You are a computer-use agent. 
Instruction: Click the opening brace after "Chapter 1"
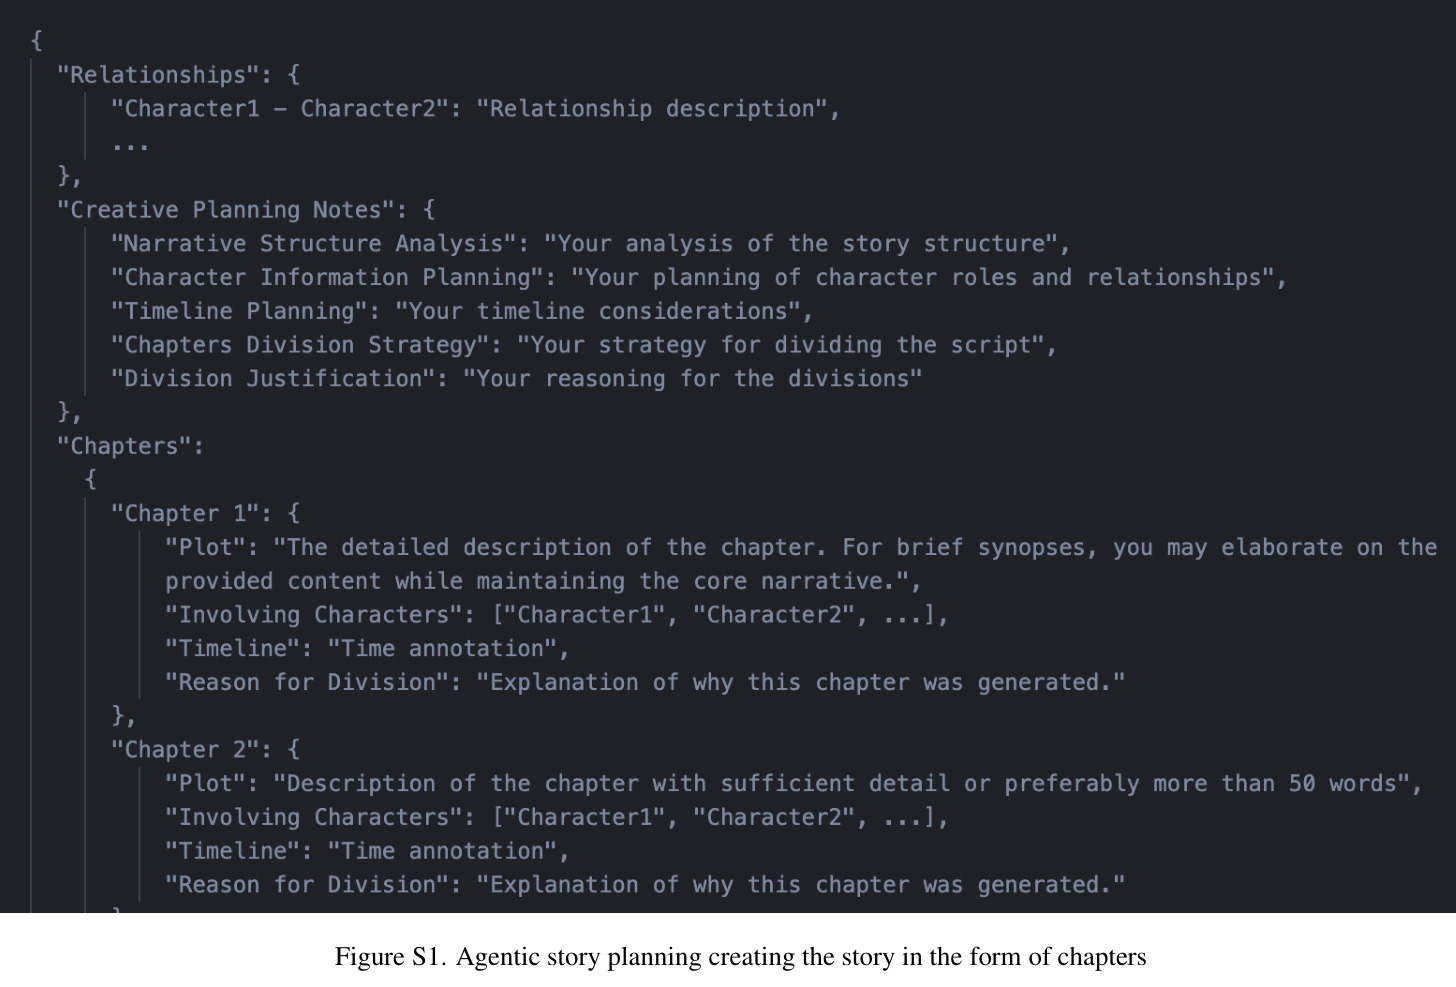(293, 514)
